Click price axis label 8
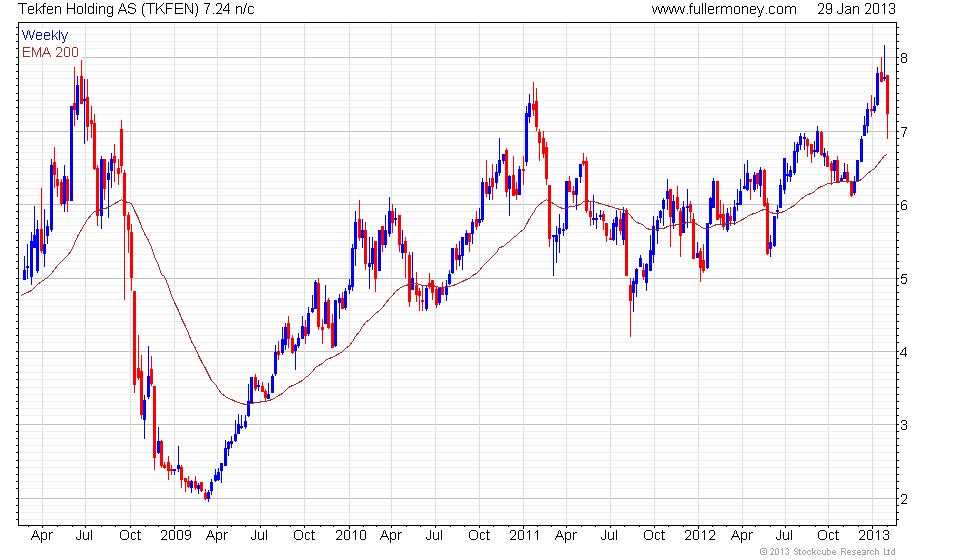 click(904, 58)
